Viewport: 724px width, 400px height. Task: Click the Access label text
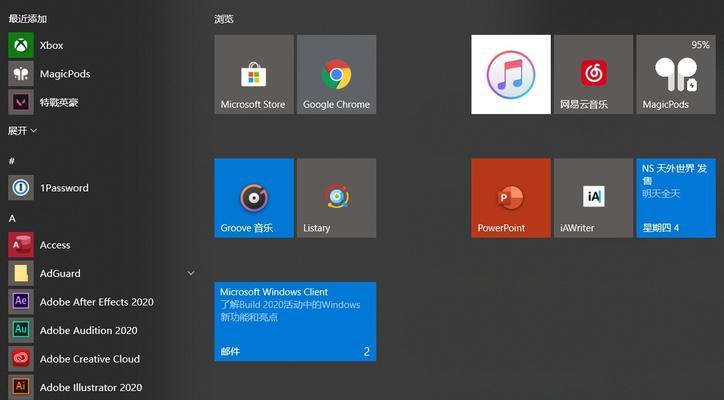(55, 245)
